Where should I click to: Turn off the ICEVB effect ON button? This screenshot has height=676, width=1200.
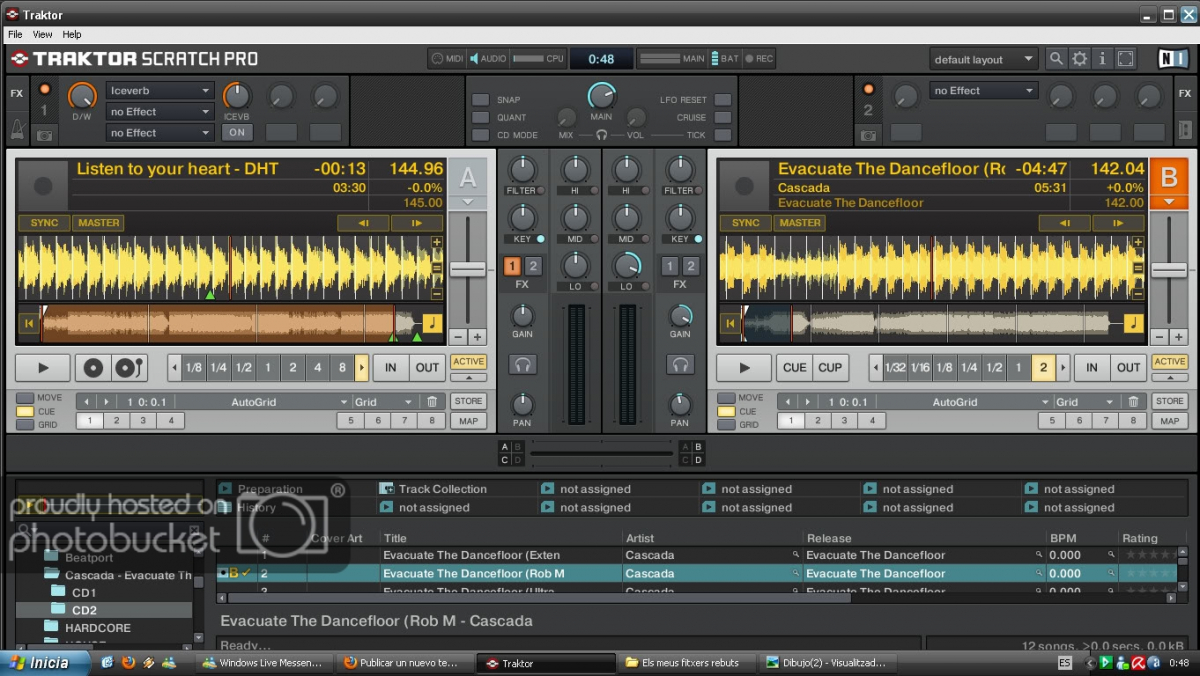point(236,132)
